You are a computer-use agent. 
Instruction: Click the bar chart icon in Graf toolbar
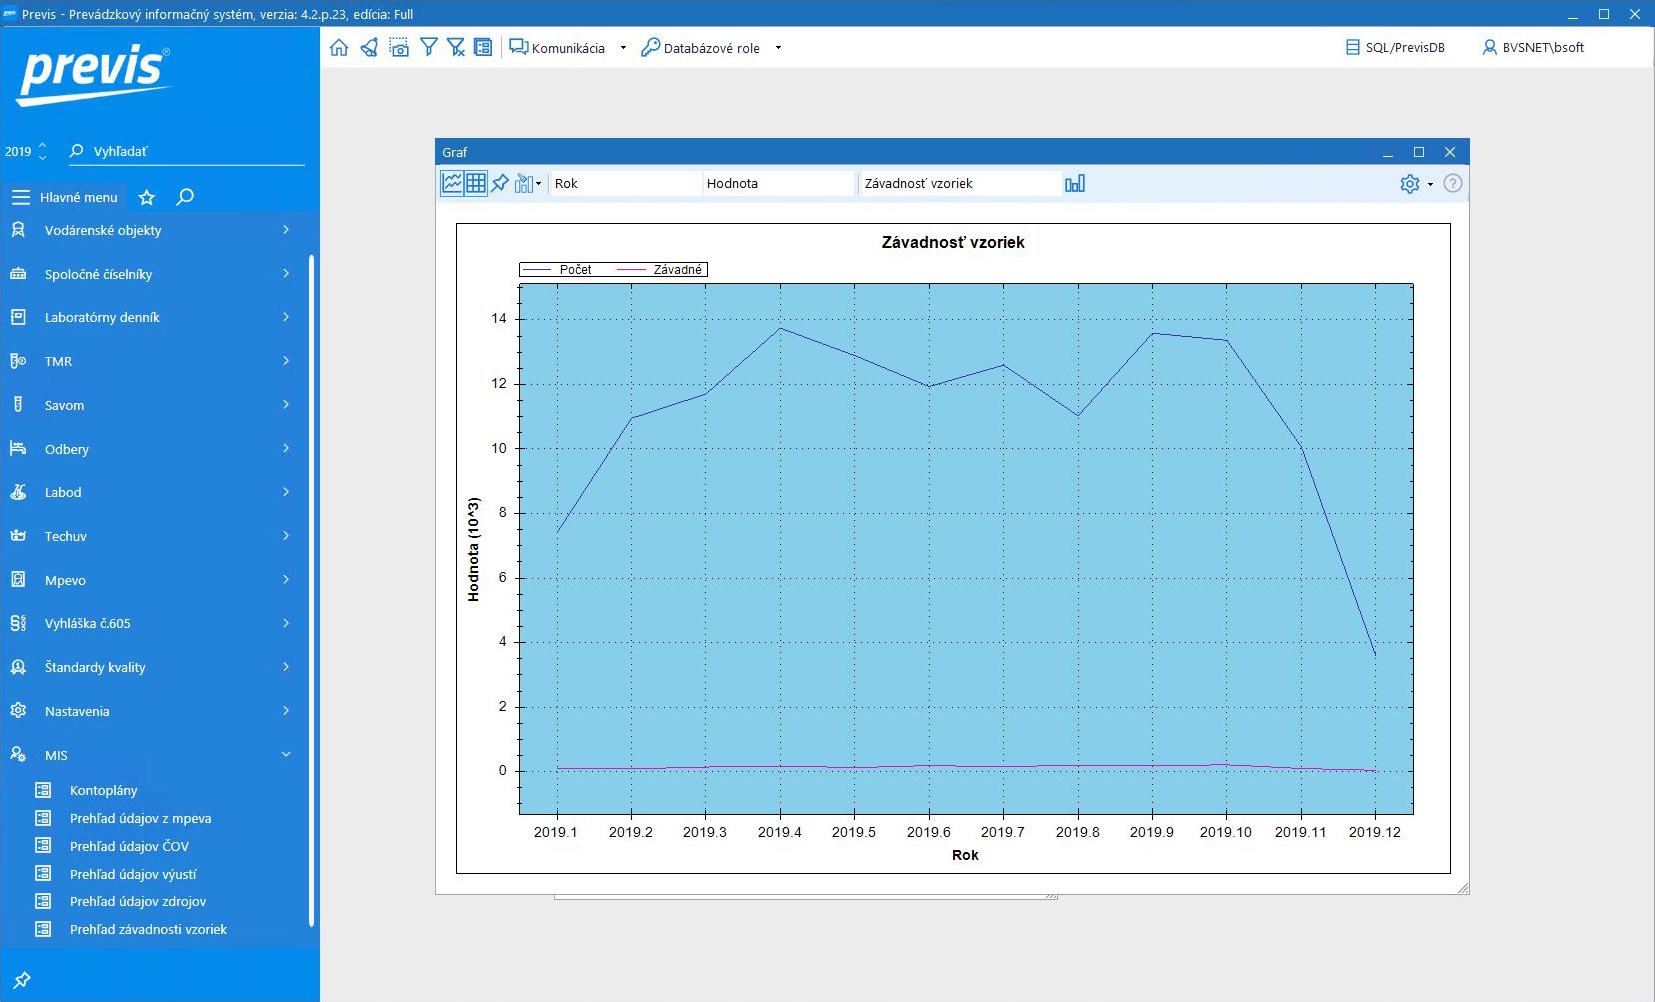click(1075, 183)
